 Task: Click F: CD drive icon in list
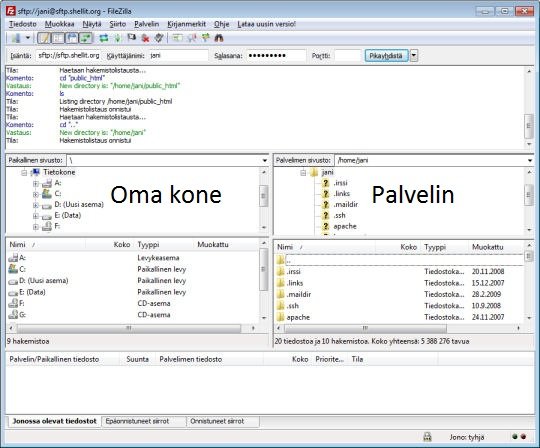[x=13, y=303]
